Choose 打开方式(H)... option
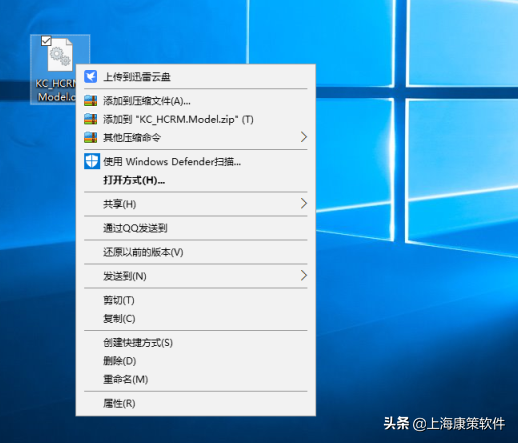Screen dimensions: 518x443 [196, 180]
